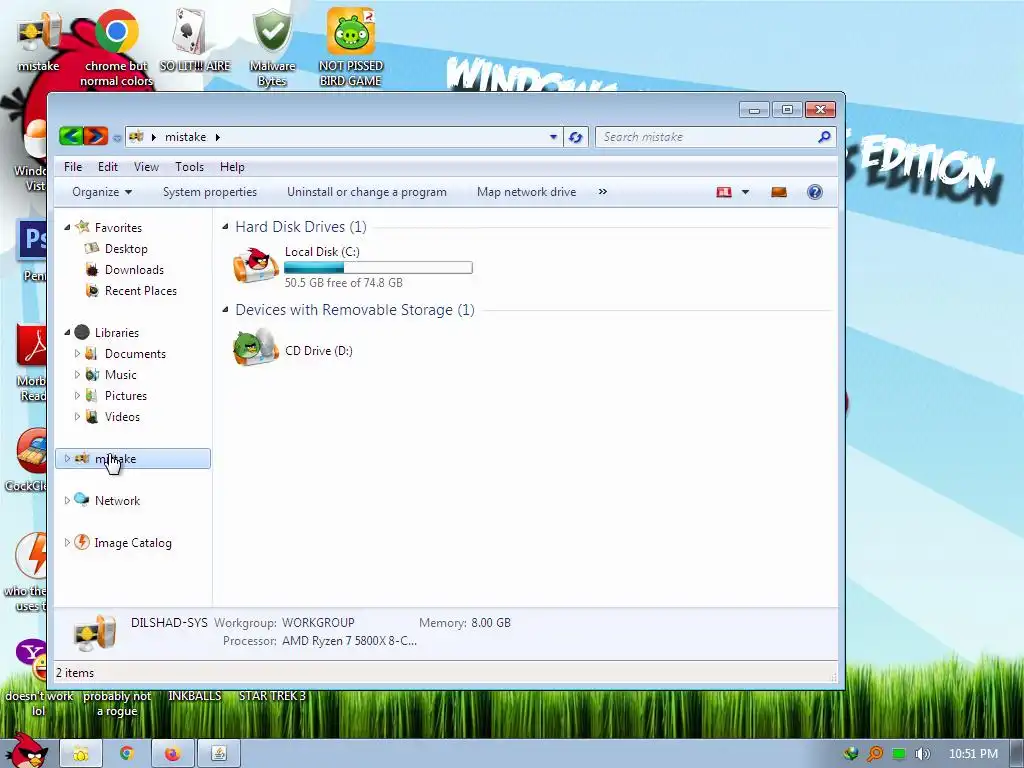
Task: Select Pictures library
Action: click(125, 396)
